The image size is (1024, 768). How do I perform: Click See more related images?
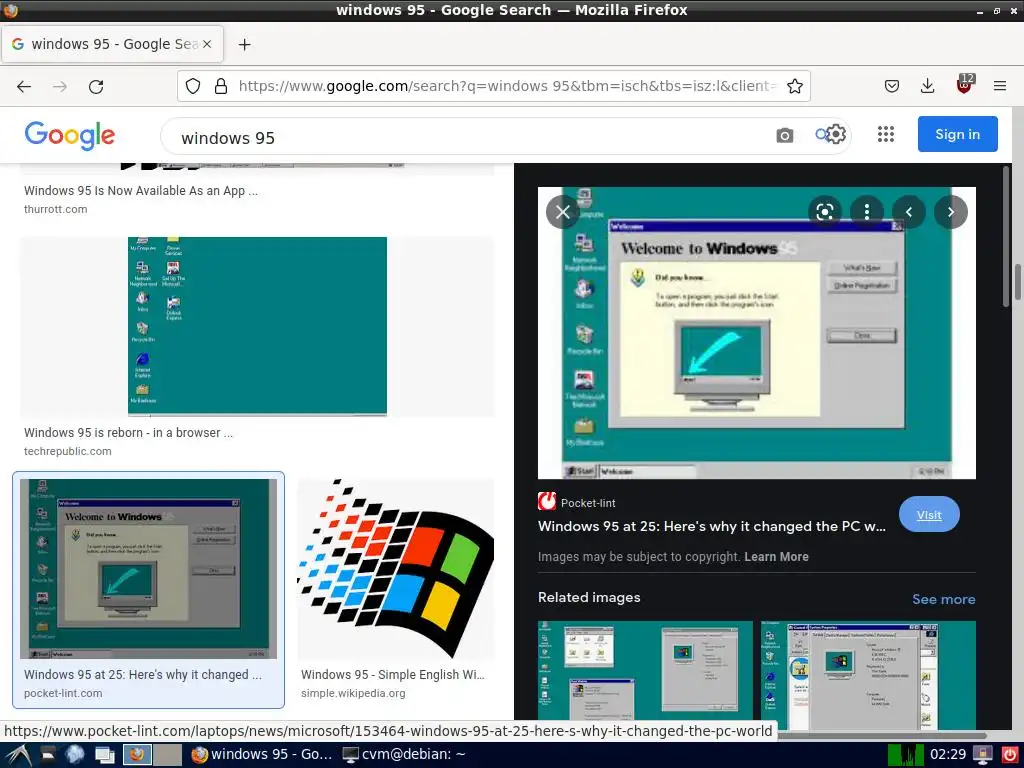944,599
